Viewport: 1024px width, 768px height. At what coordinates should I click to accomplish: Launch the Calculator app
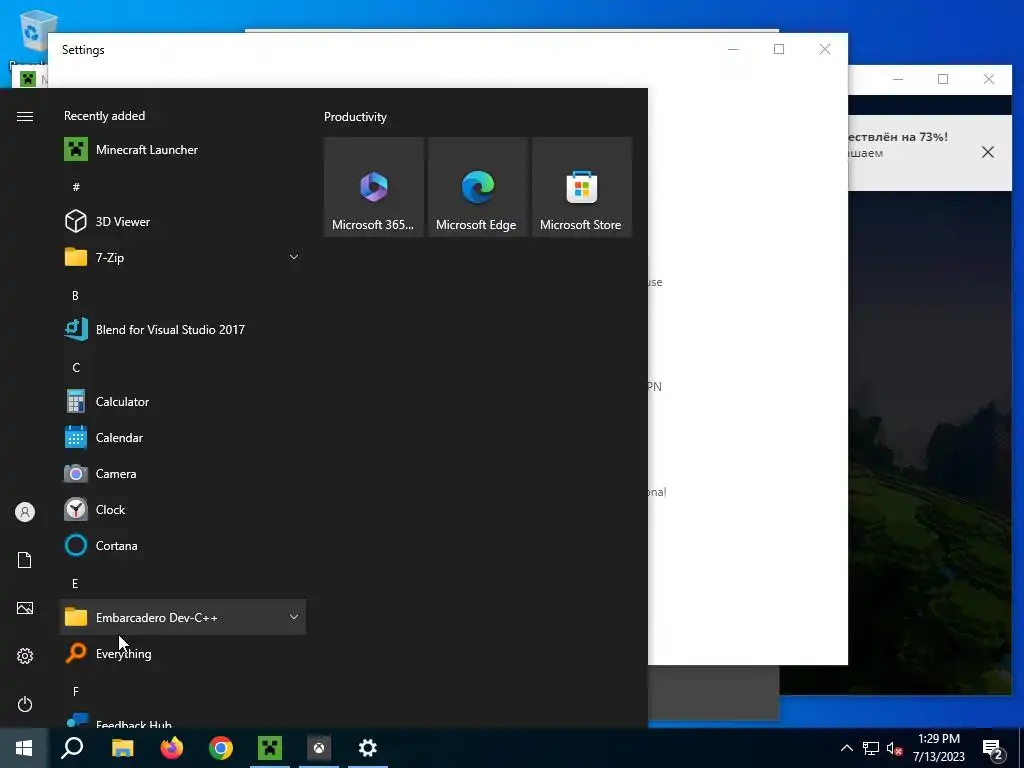click(x=183, y=402)
